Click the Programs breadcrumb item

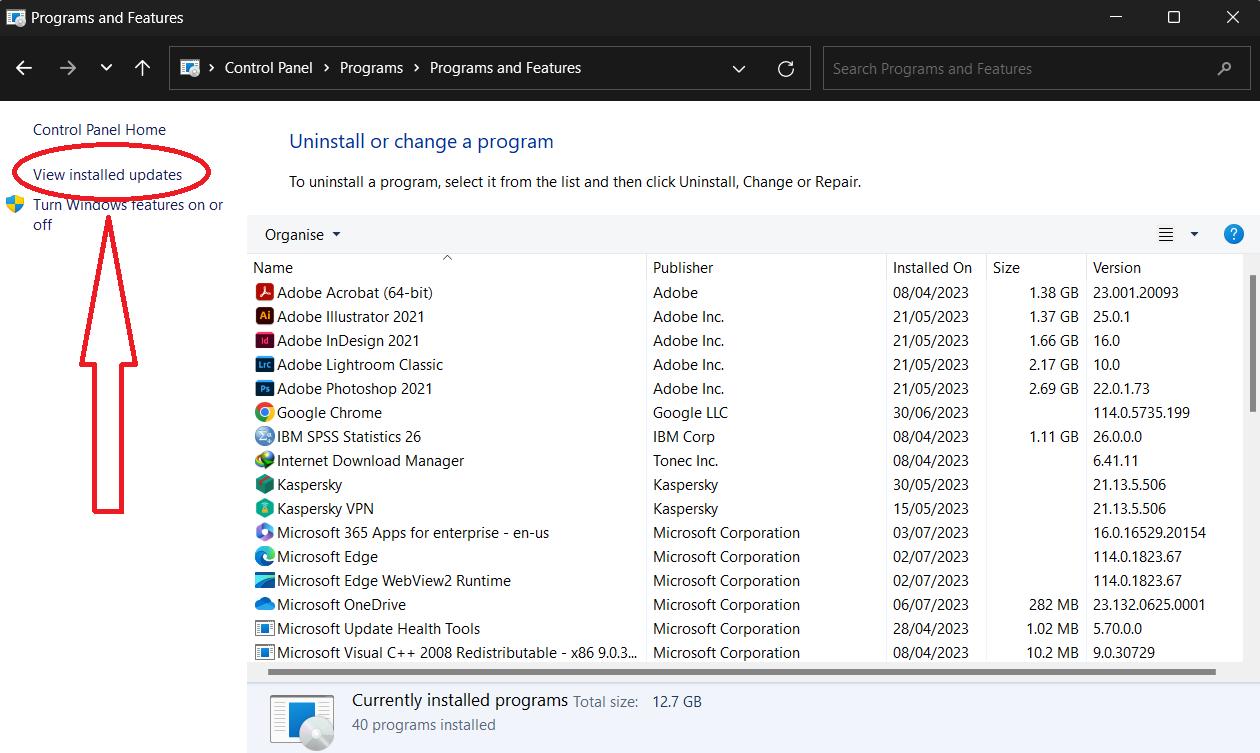(371, 68)
